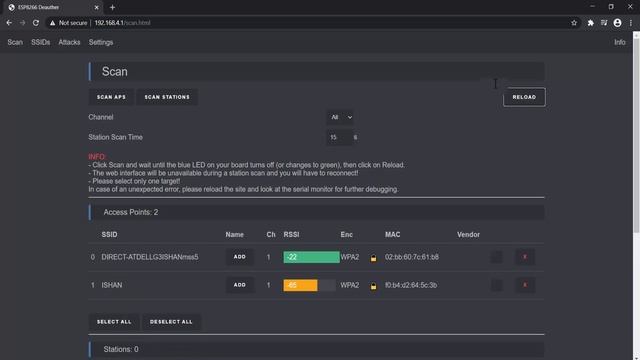Viewport: 640px width, 360px height.
Task: Click the RSSI column header
Action: tap(291, 235)
